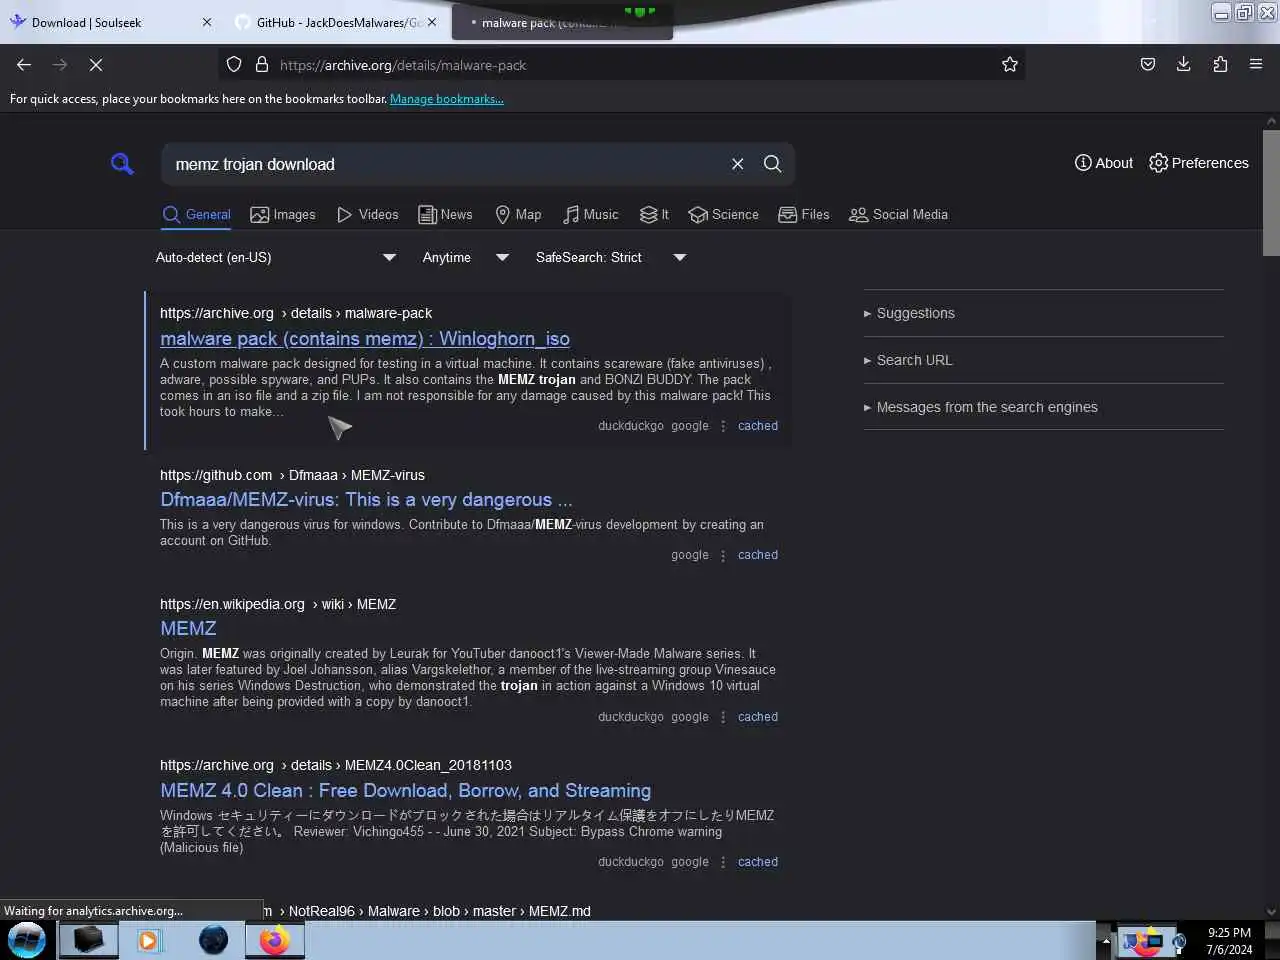The width and height of the screenshot is (1280, 960).
Task: Open cached link for Dfmaaa/MEMZ-virus result
Action: coord(758,555)
